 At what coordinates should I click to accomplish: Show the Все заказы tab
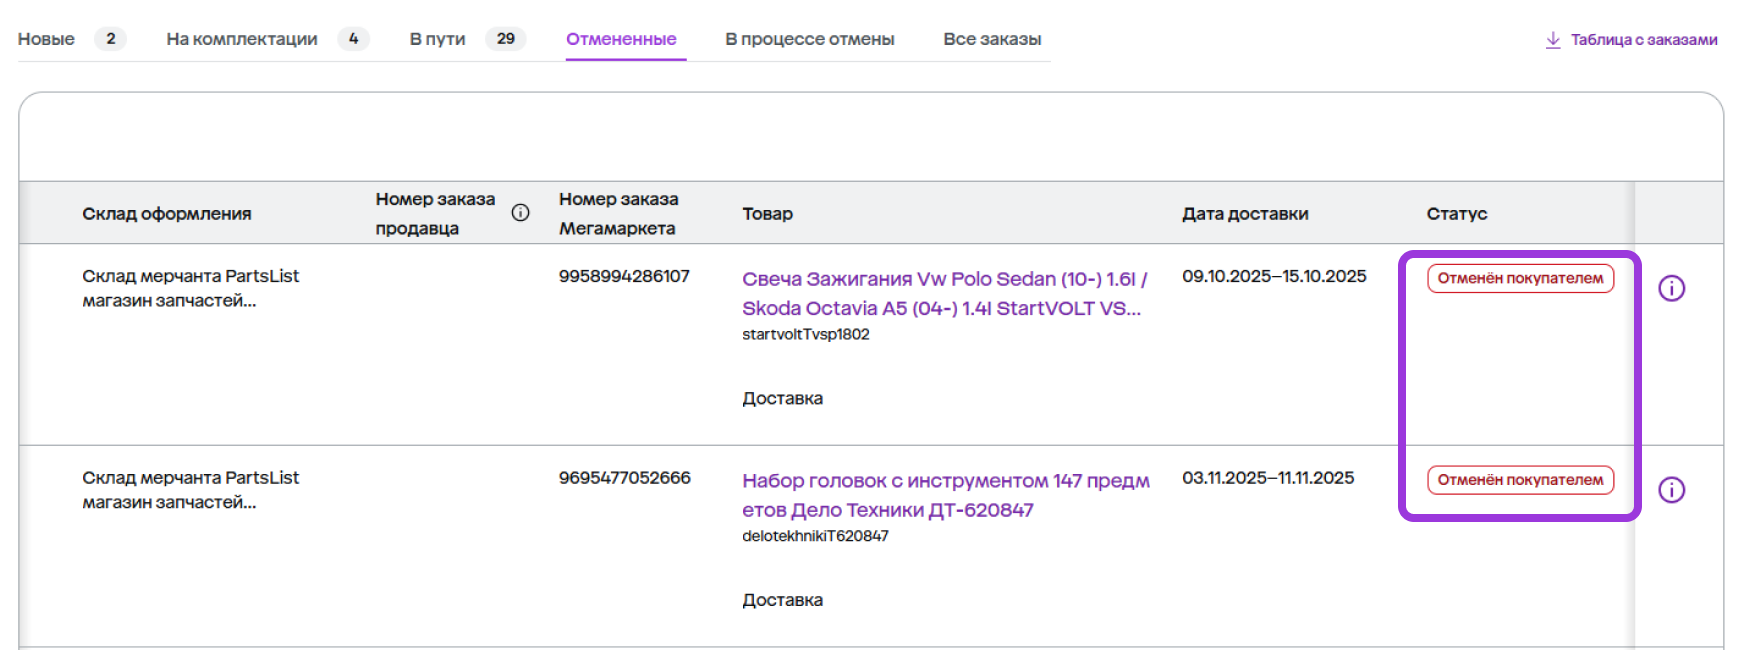[992, 39]
